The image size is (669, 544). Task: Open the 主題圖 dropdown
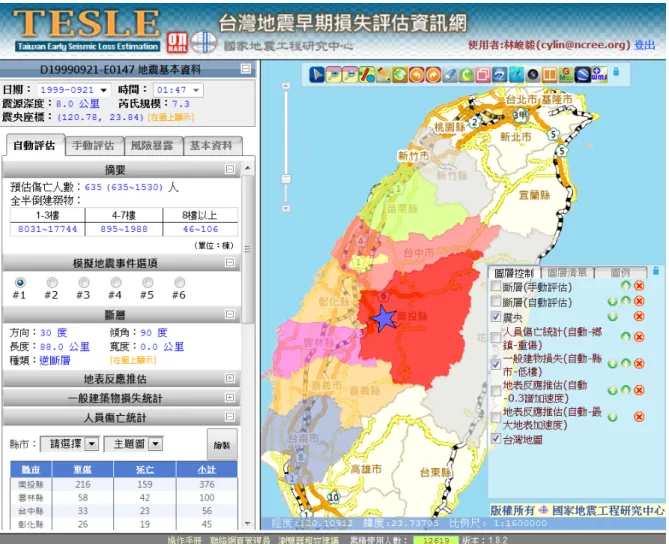[x=133, y=444]
